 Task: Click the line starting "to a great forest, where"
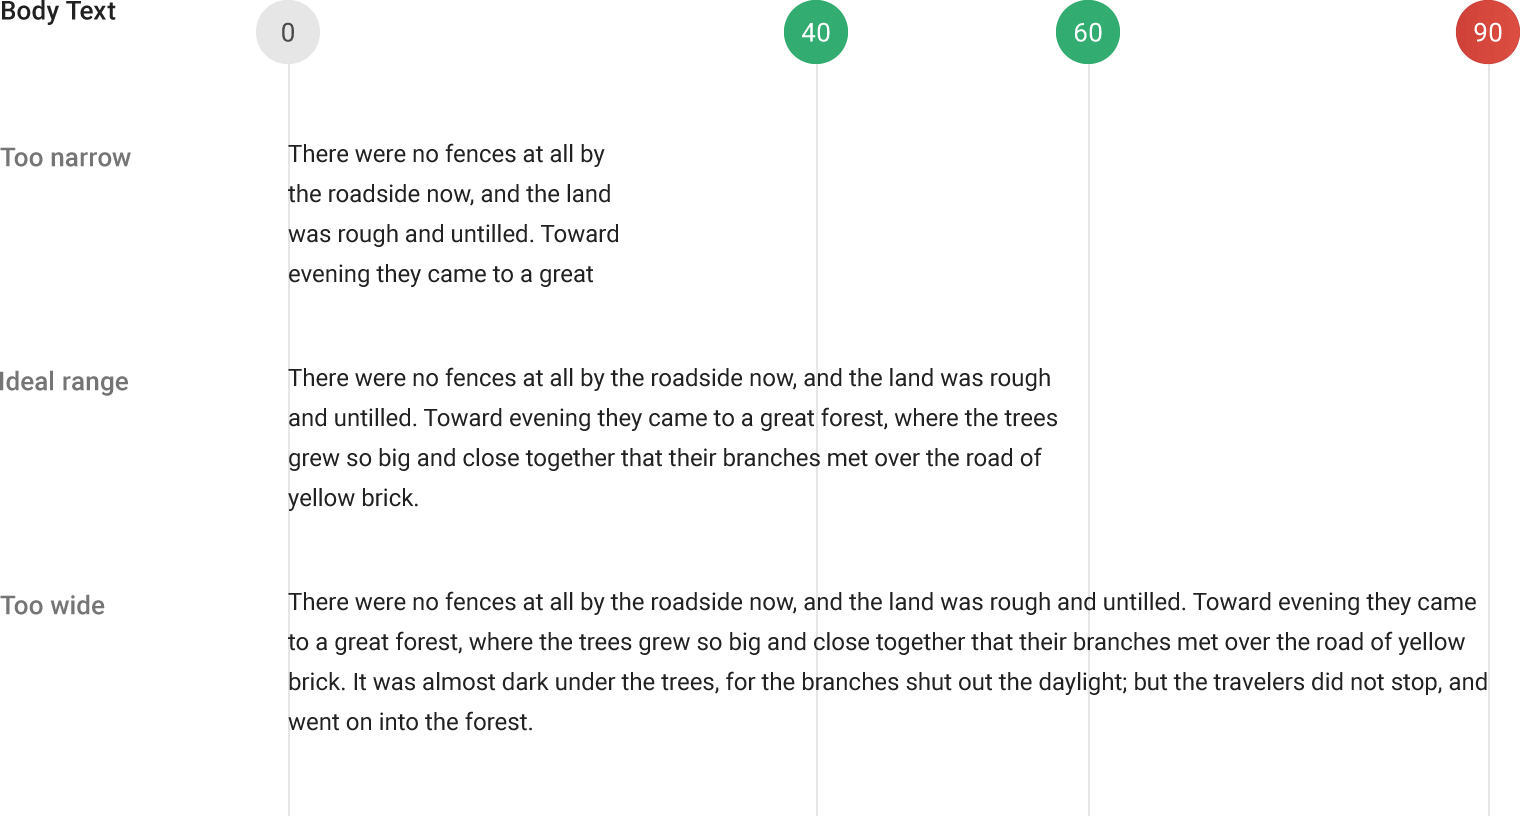876,642
